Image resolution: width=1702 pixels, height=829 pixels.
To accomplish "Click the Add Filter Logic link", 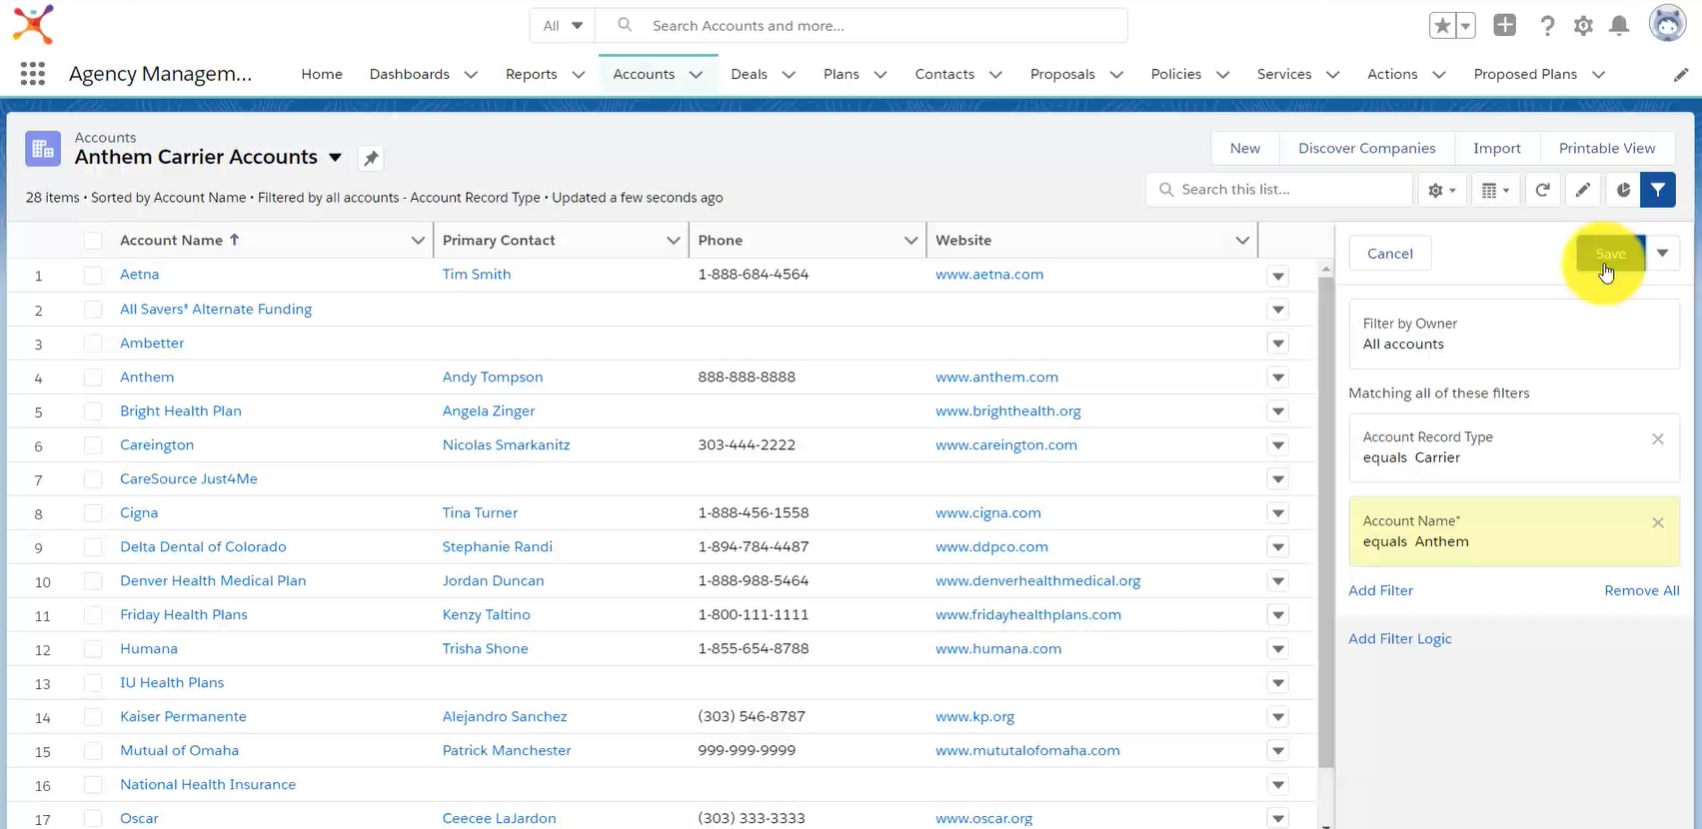I will click(1400, 638).
